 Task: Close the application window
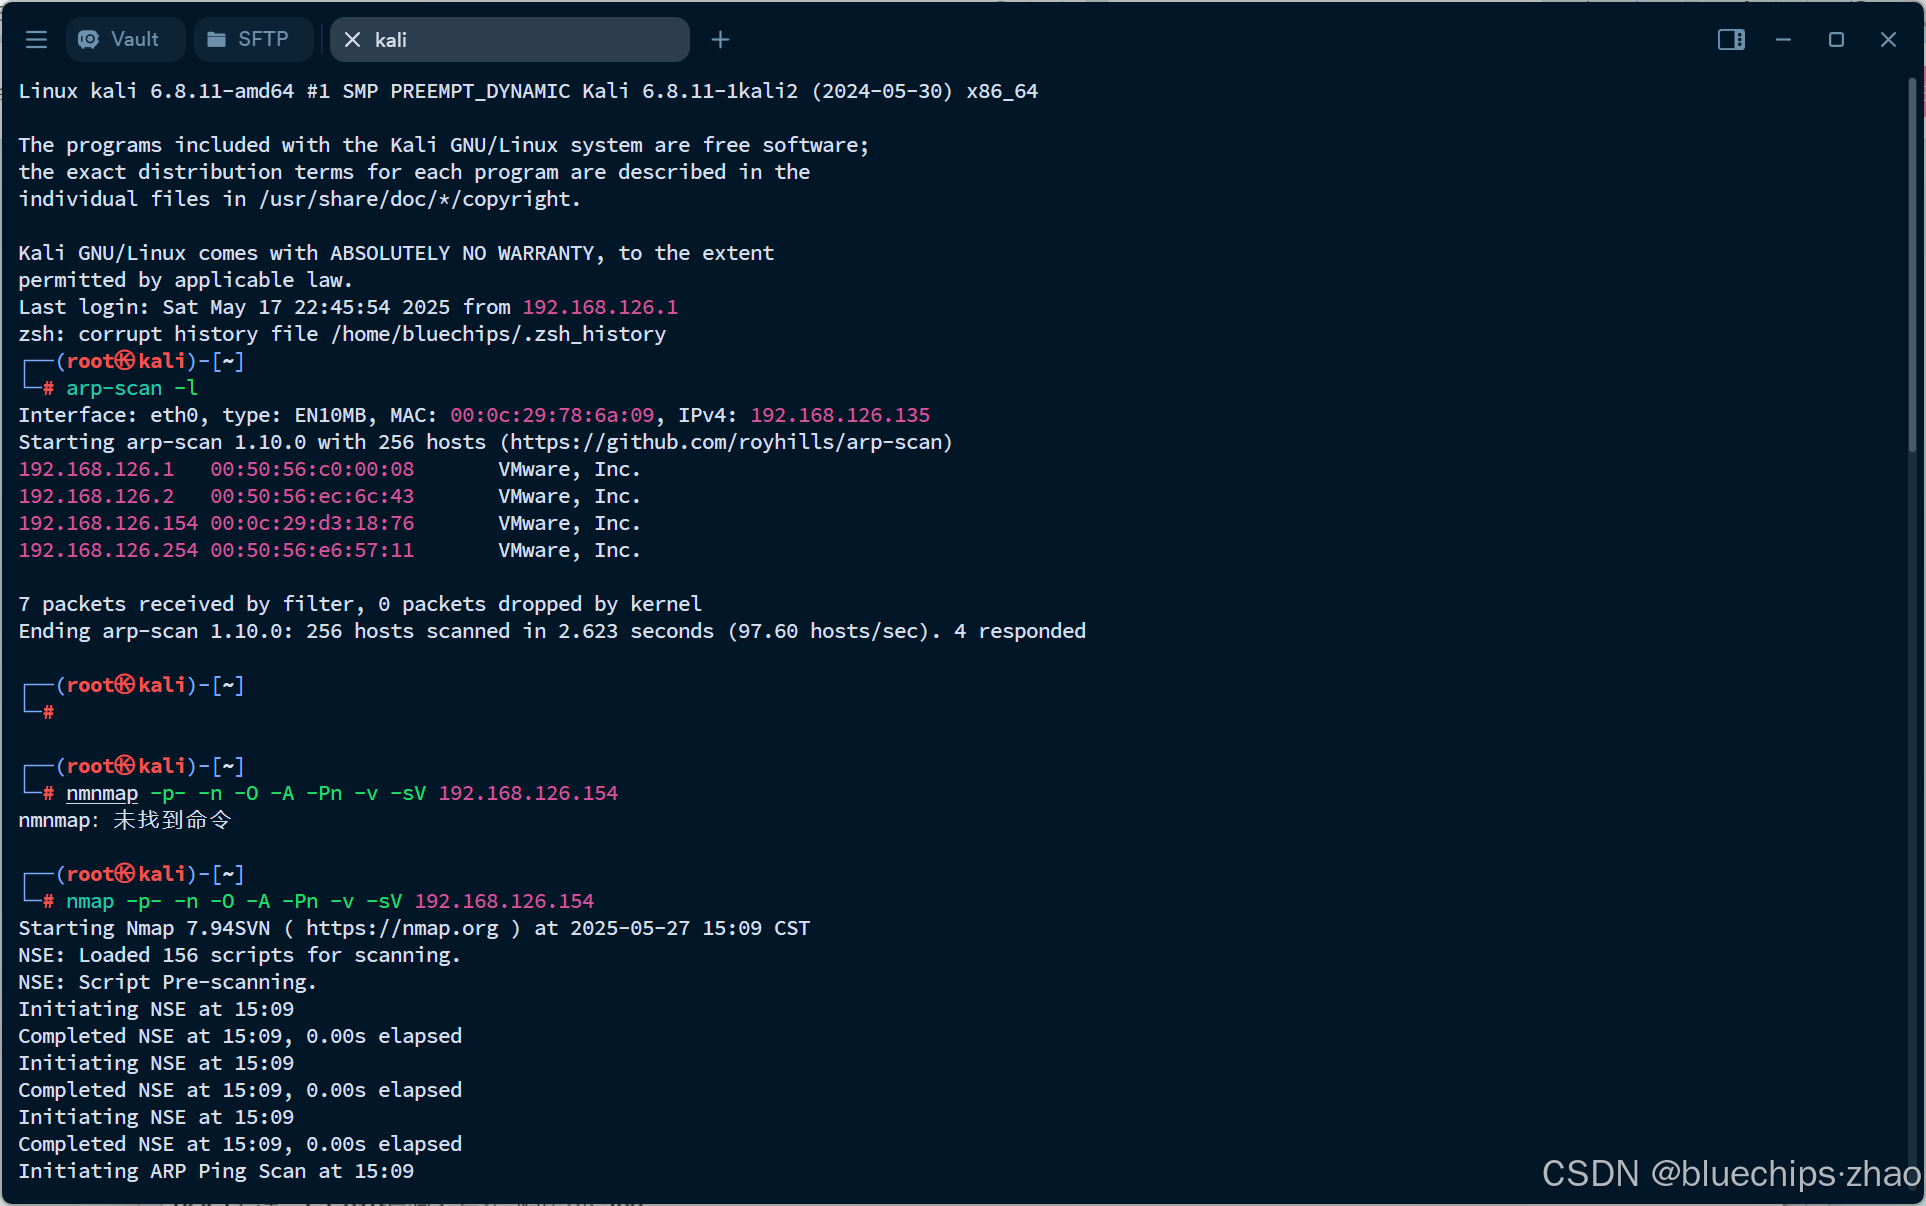pos(1888,40)
